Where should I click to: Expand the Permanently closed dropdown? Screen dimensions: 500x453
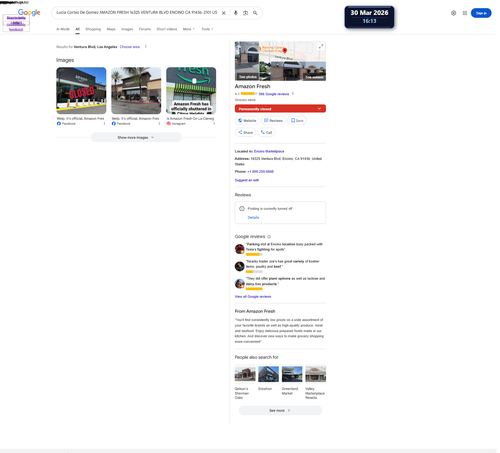pyautogui.click(x=280, y=109)
